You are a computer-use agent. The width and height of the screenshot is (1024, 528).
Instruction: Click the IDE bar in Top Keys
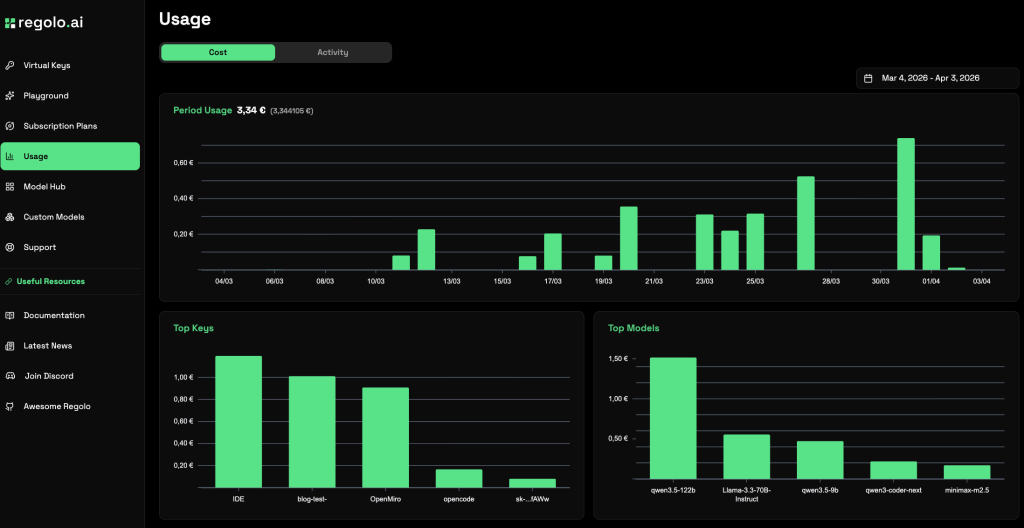tap(238, 421)
